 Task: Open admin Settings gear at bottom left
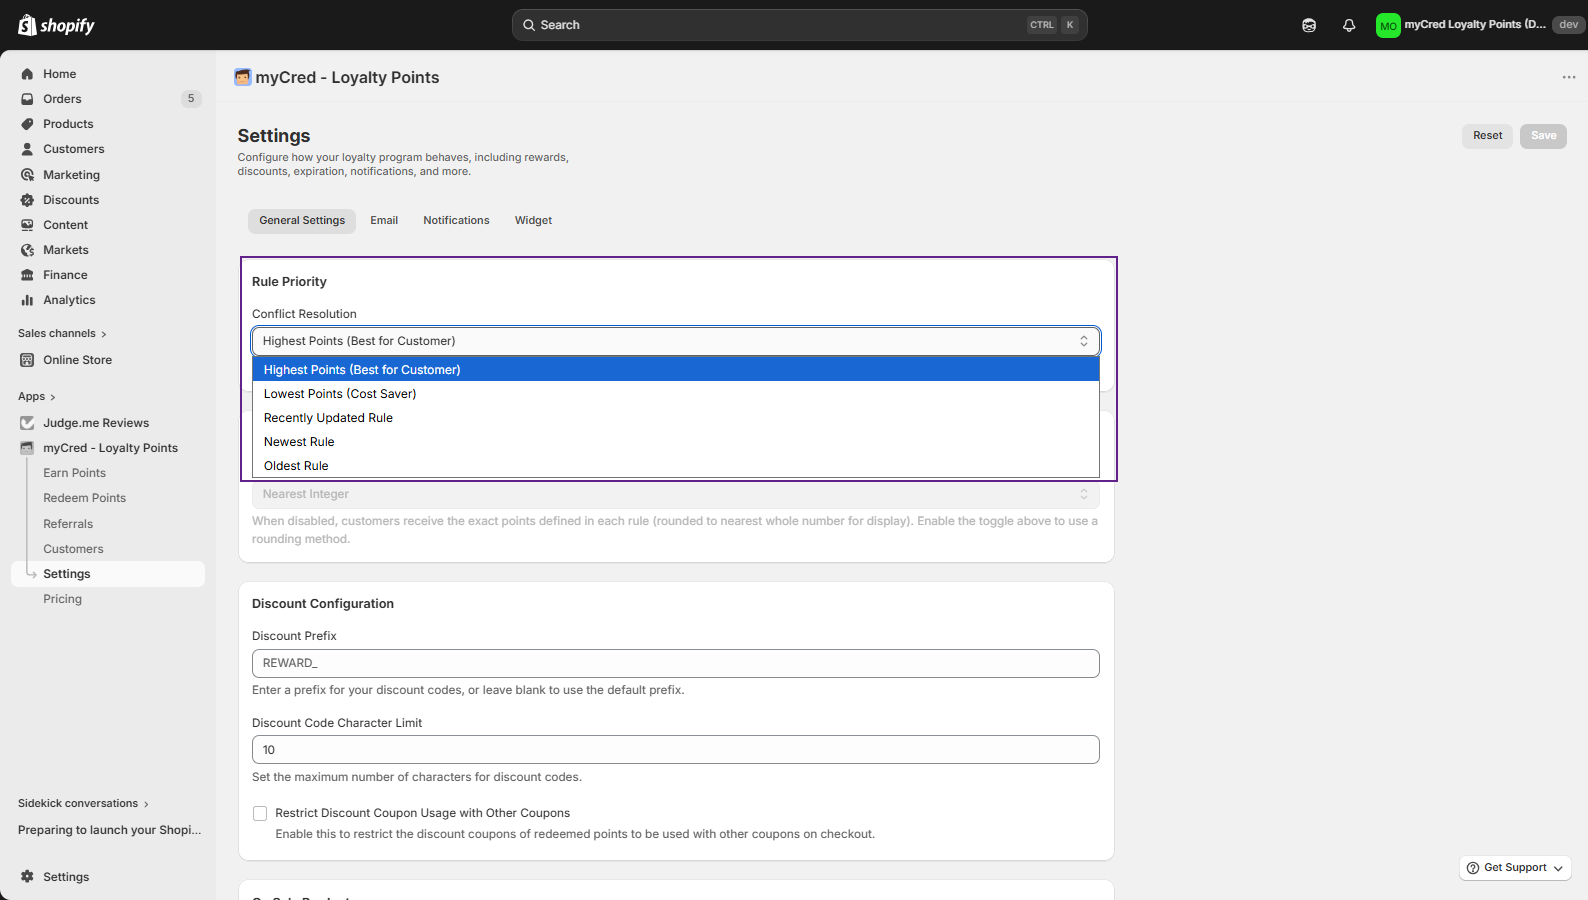(27, 877)
